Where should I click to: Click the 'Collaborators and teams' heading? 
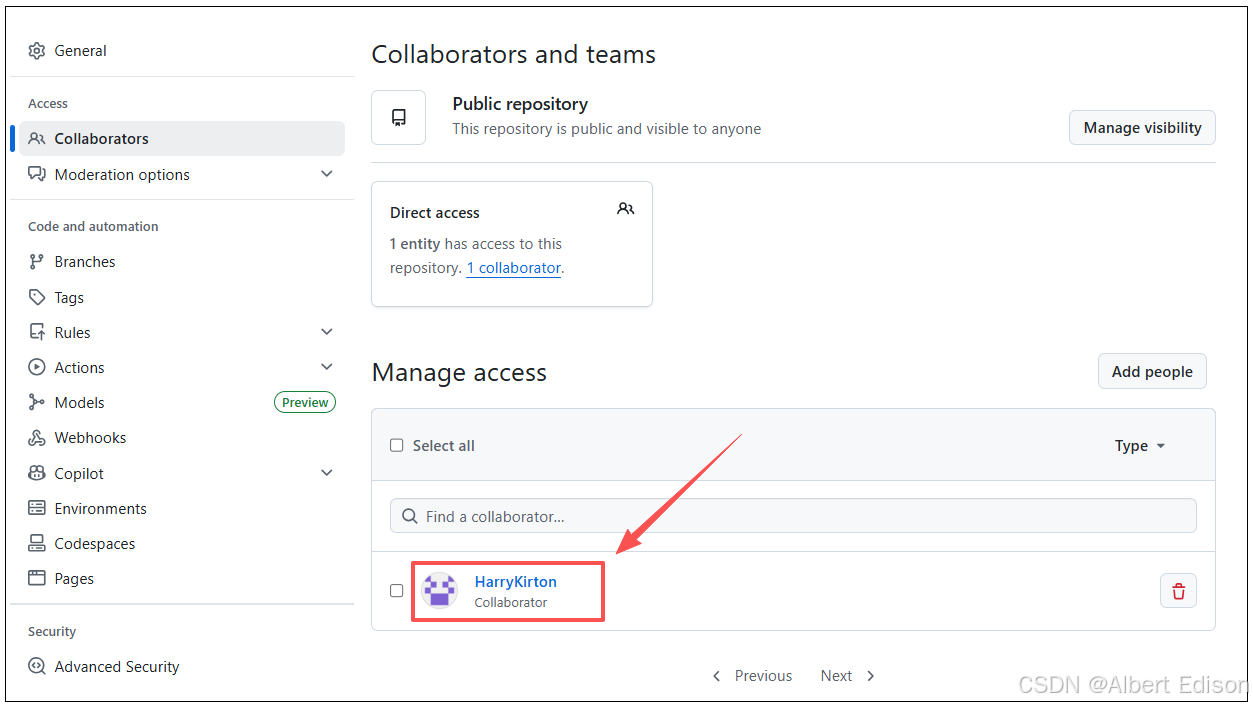[x=514, y=54]
